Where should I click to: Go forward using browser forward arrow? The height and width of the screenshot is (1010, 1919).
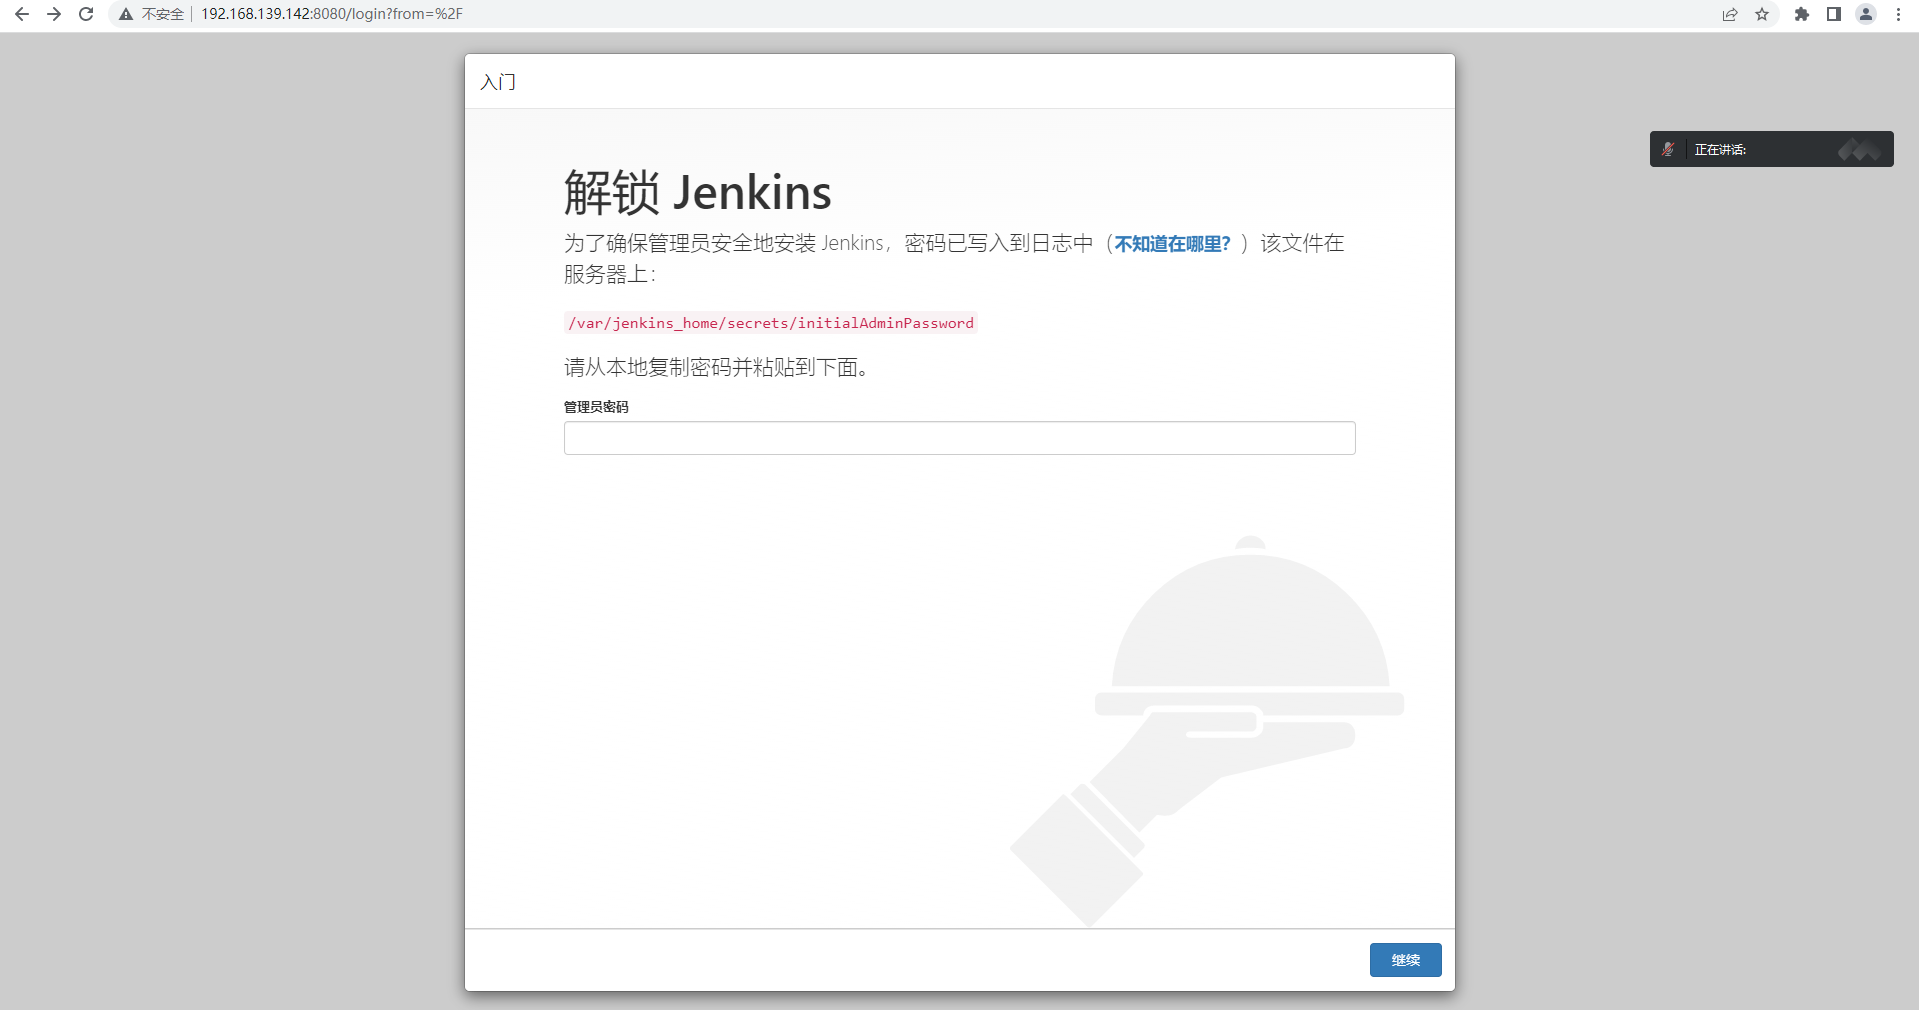click(54, 14)
